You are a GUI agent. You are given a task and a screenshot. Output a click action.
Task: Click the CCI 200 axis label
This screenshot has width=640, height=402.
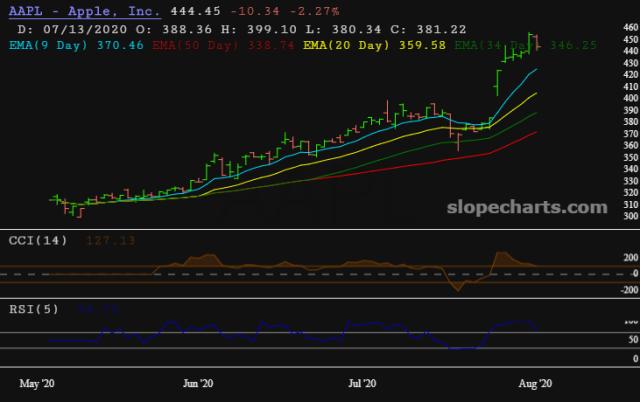coord(631,258)
